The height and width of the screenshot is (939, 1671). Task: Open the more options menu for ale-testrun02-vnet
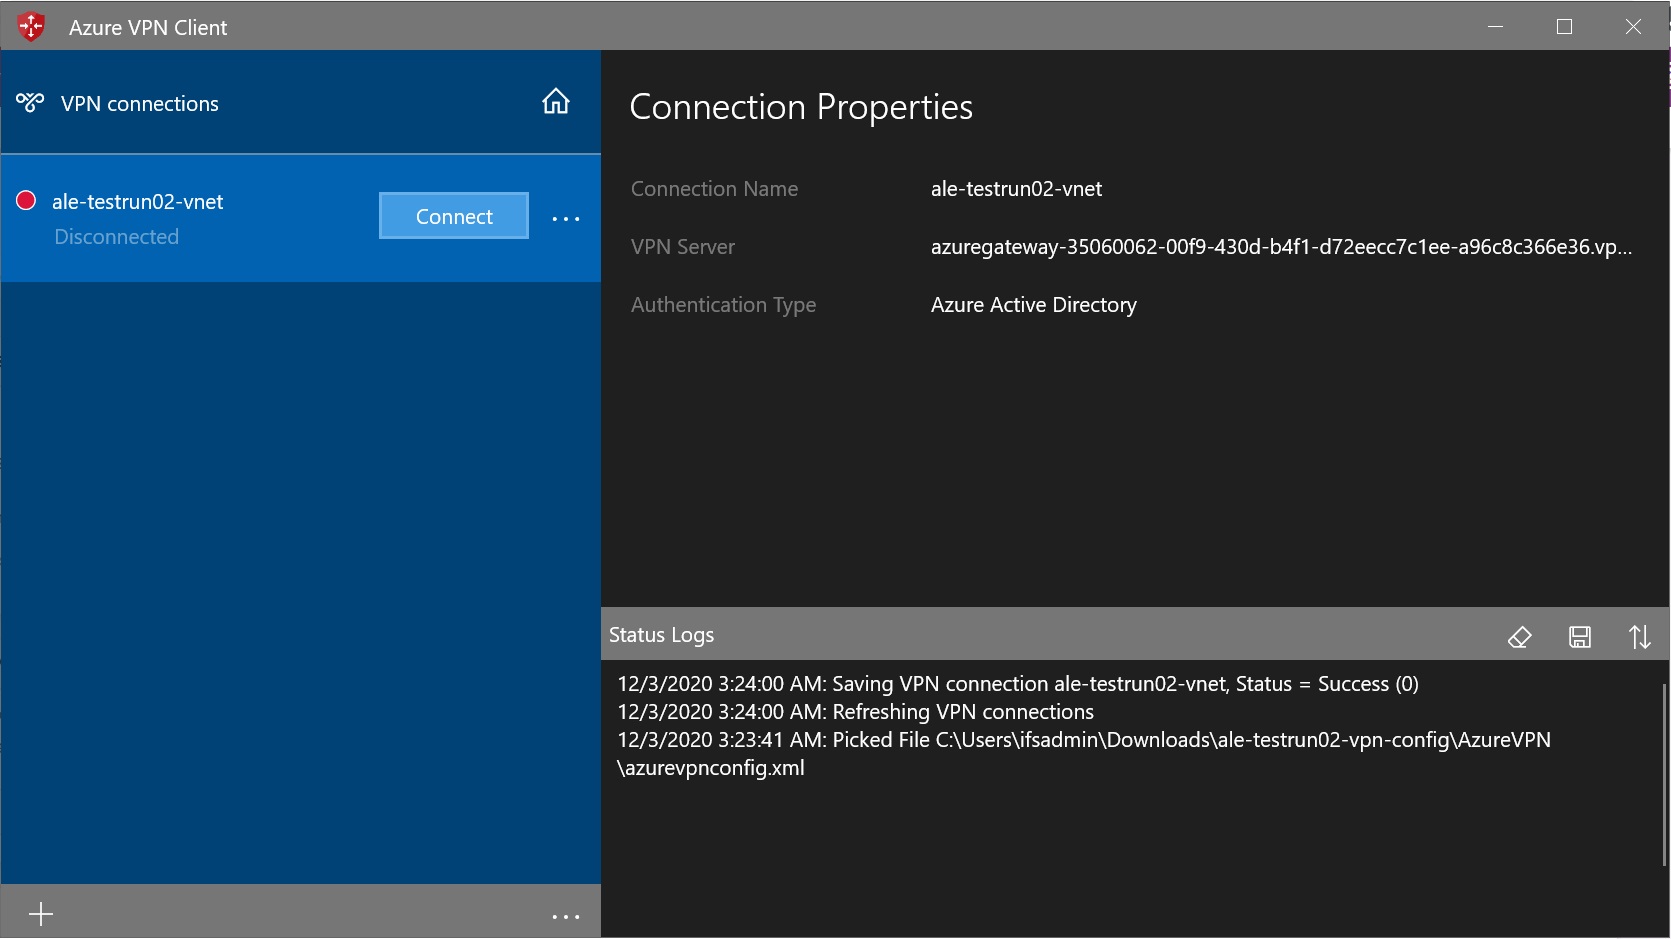[566, 219]
